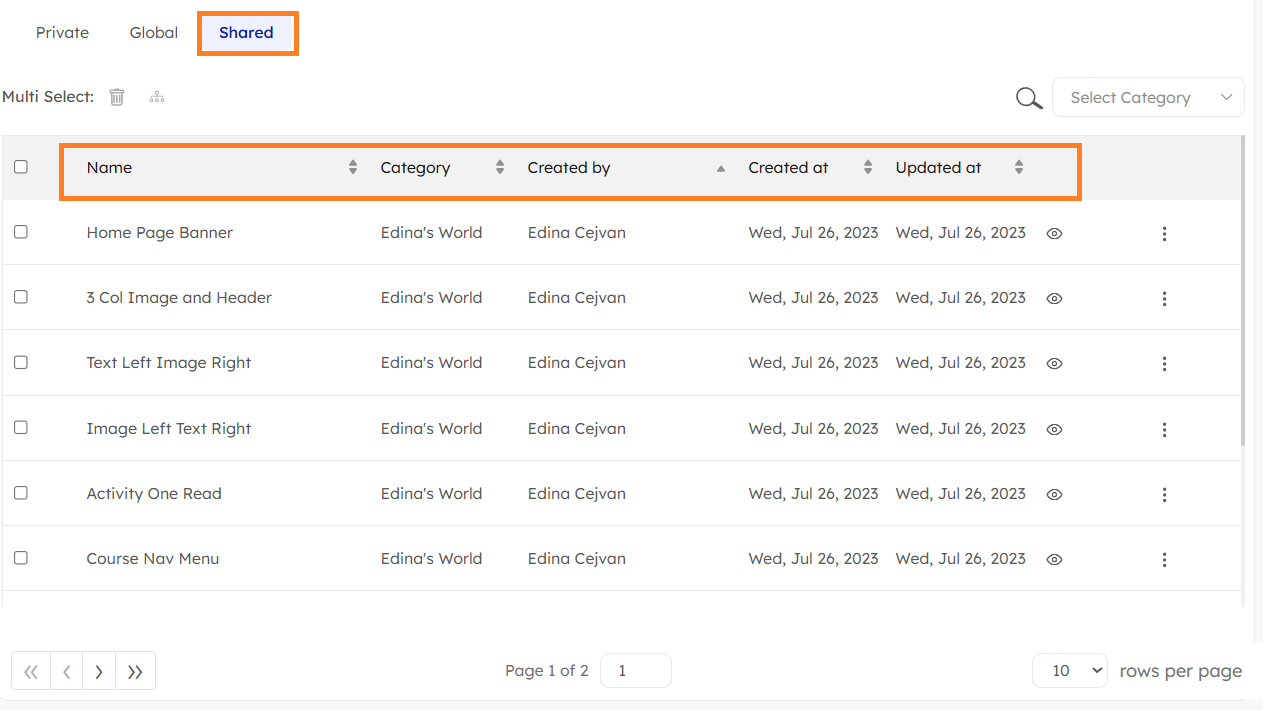The height and width of the screenshot is (711, 1267).
Task: Go to next page of results
Action: 99,672
